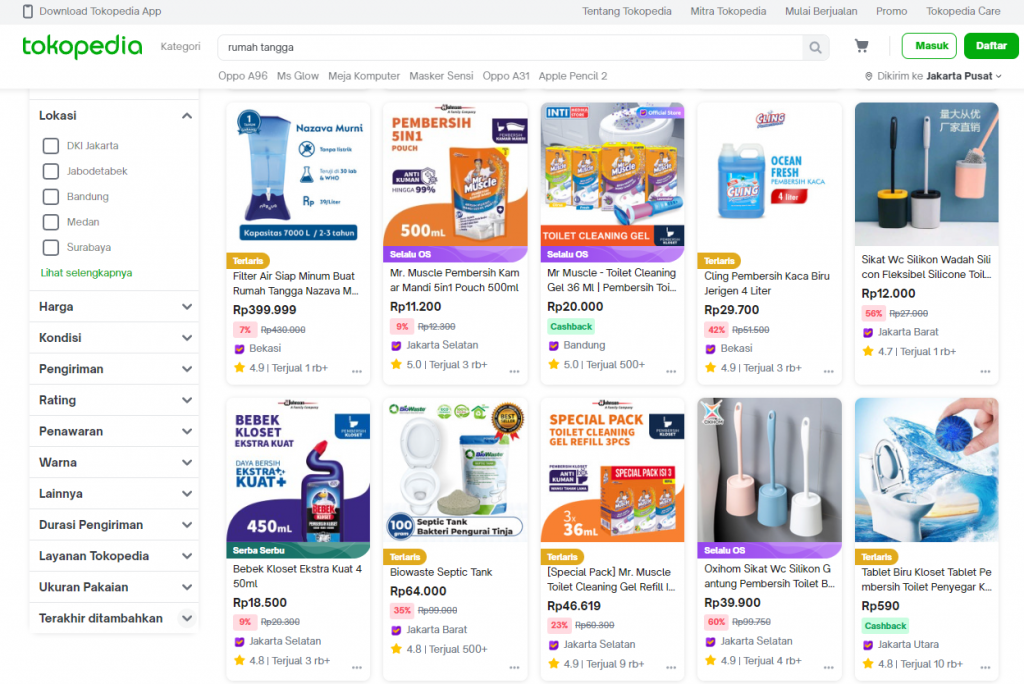Open three-dot menu on Nazava filter product
Image resolution: width=1024 pixels, height=684 pixels.
click(x=357, y=371)
